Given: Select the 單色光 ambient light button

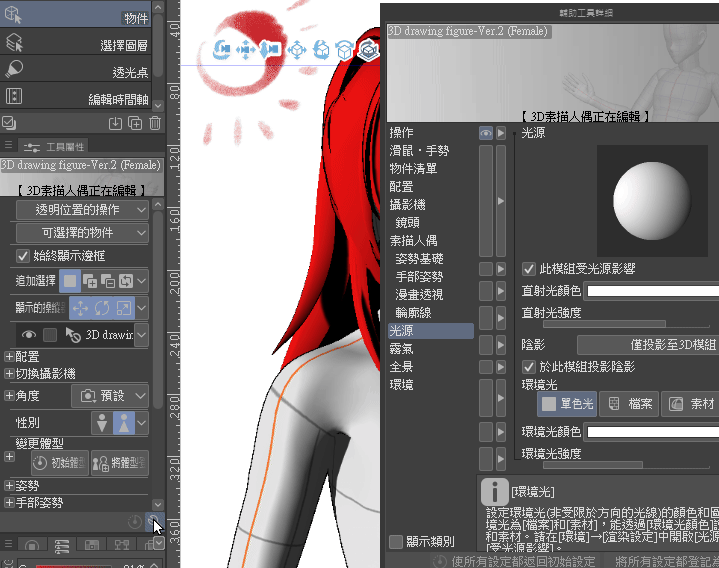Looking at the screenshot, I should point(567,404).
